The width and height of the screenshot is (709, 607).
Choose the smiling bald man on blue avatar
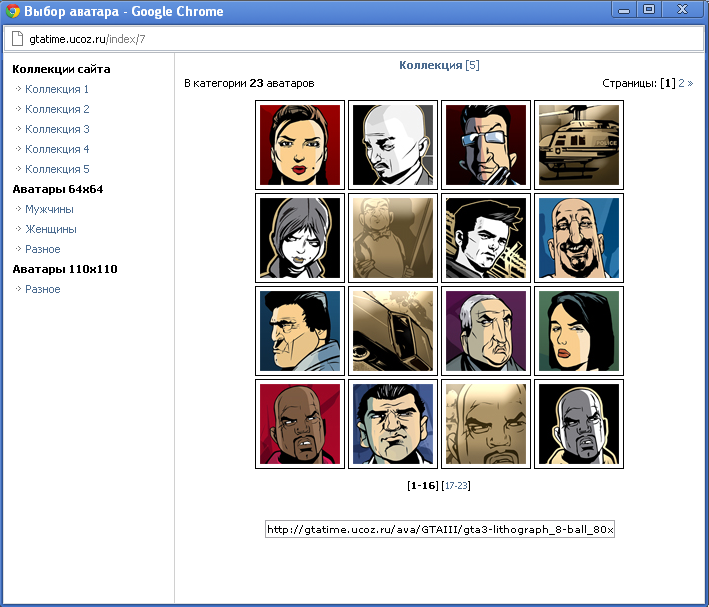pyautogui.click(x=579, y=238)
